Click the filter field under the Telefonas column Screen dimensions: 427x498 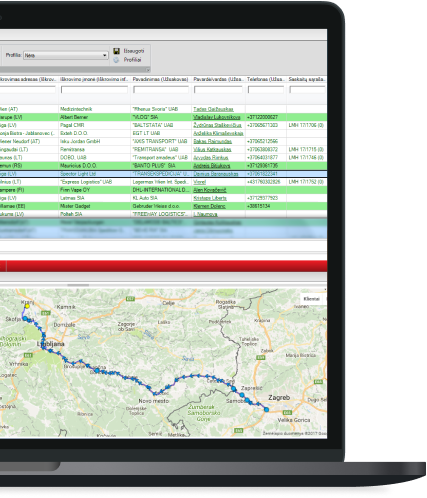(x=266, y=89)
